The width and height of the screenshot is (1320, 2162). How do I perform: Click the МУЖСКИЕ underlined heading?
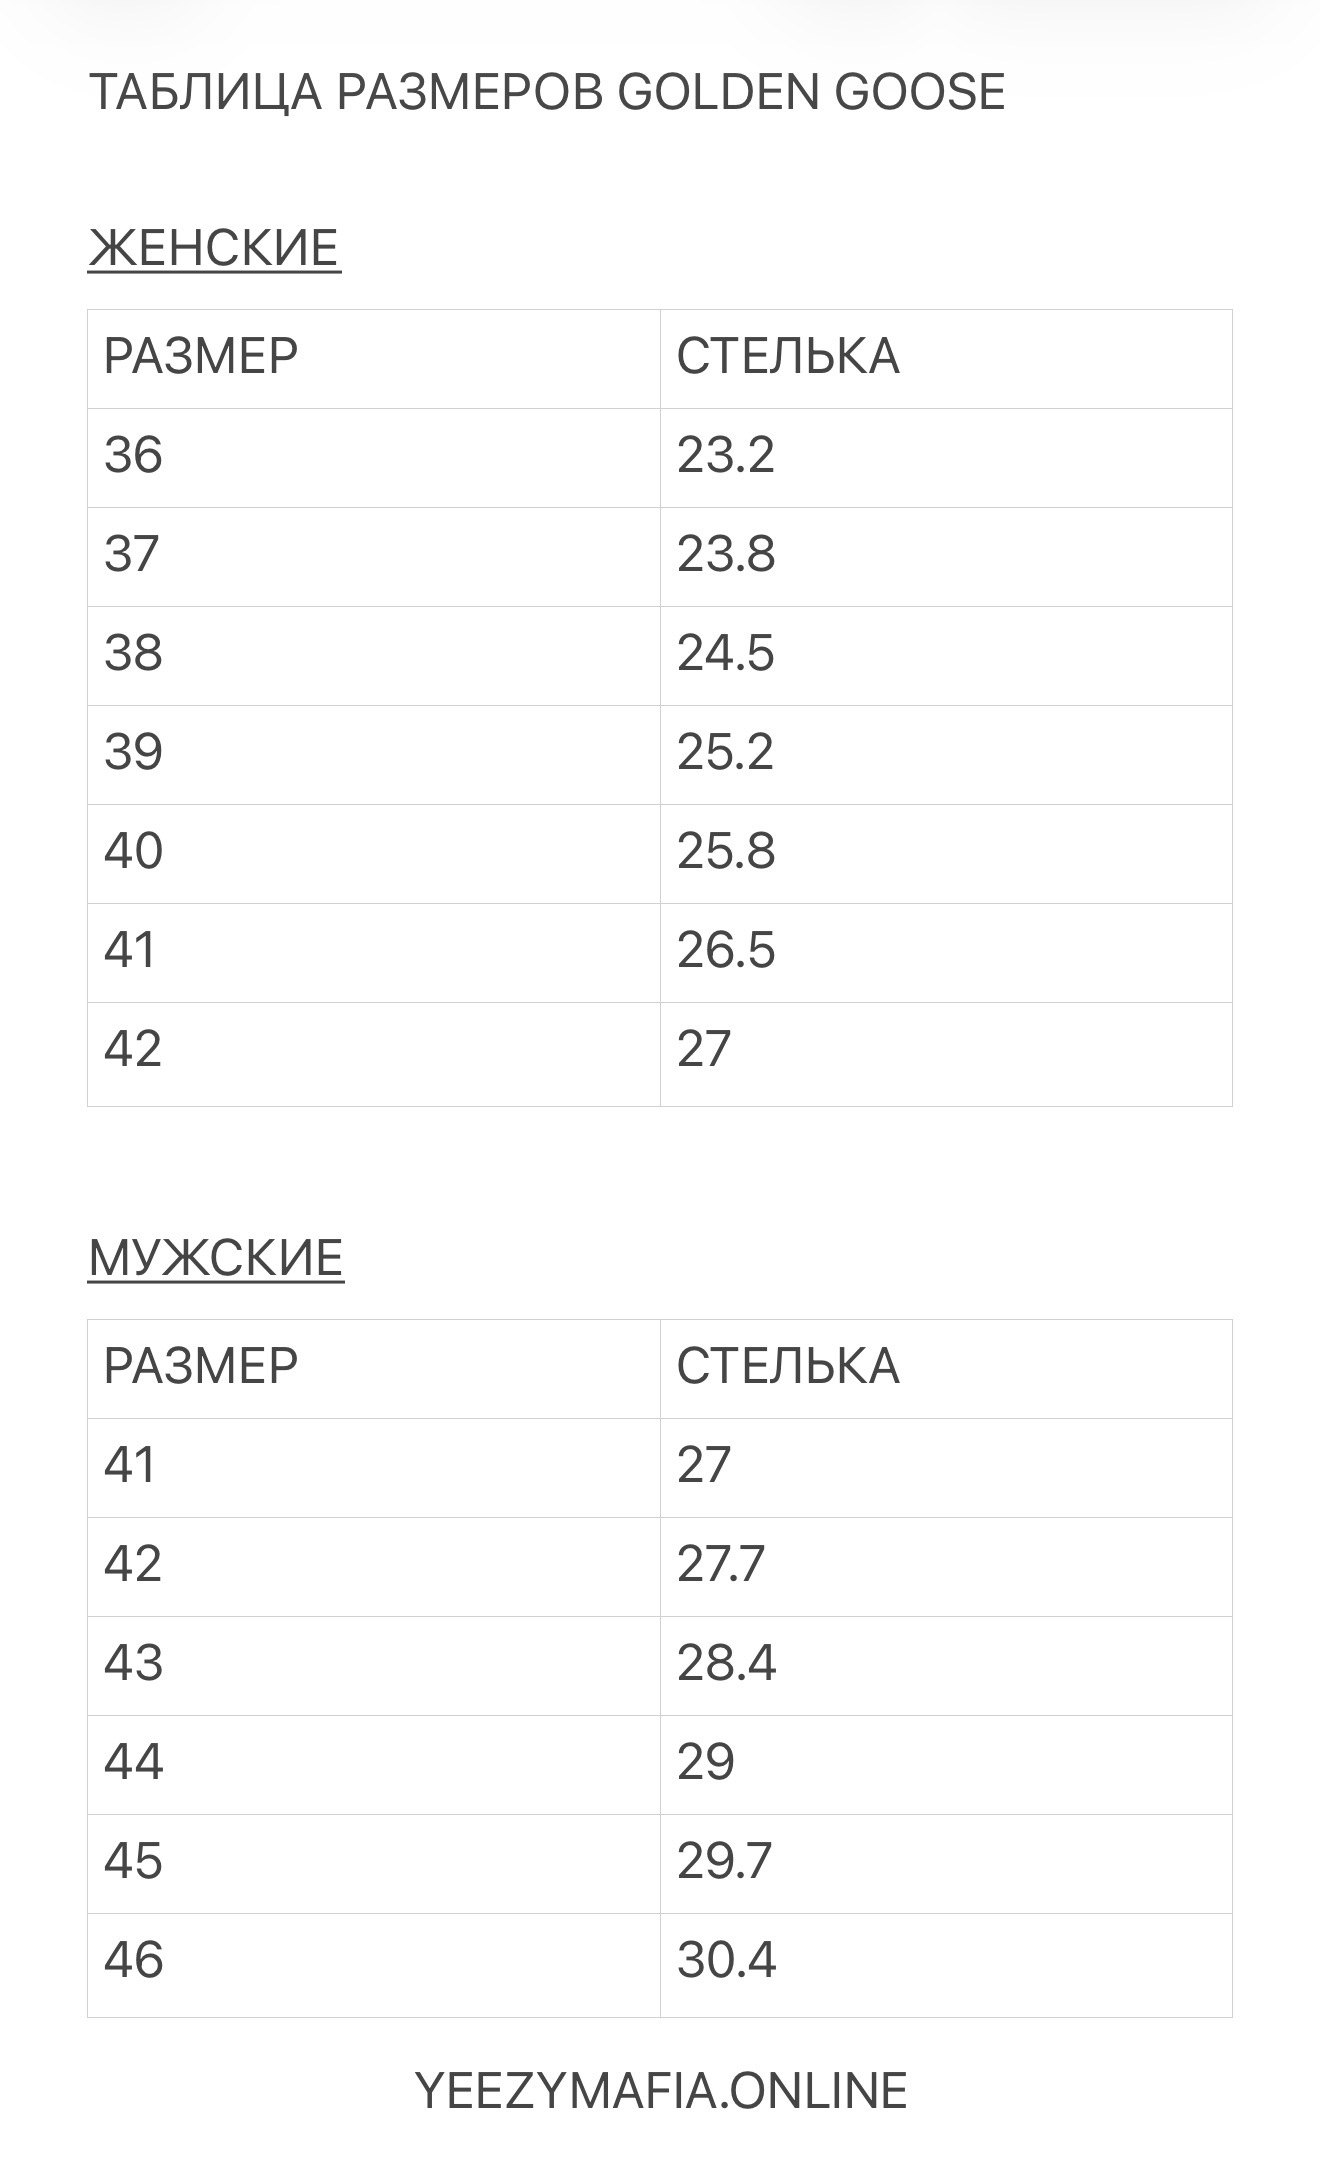click(x=216, y=1258)
